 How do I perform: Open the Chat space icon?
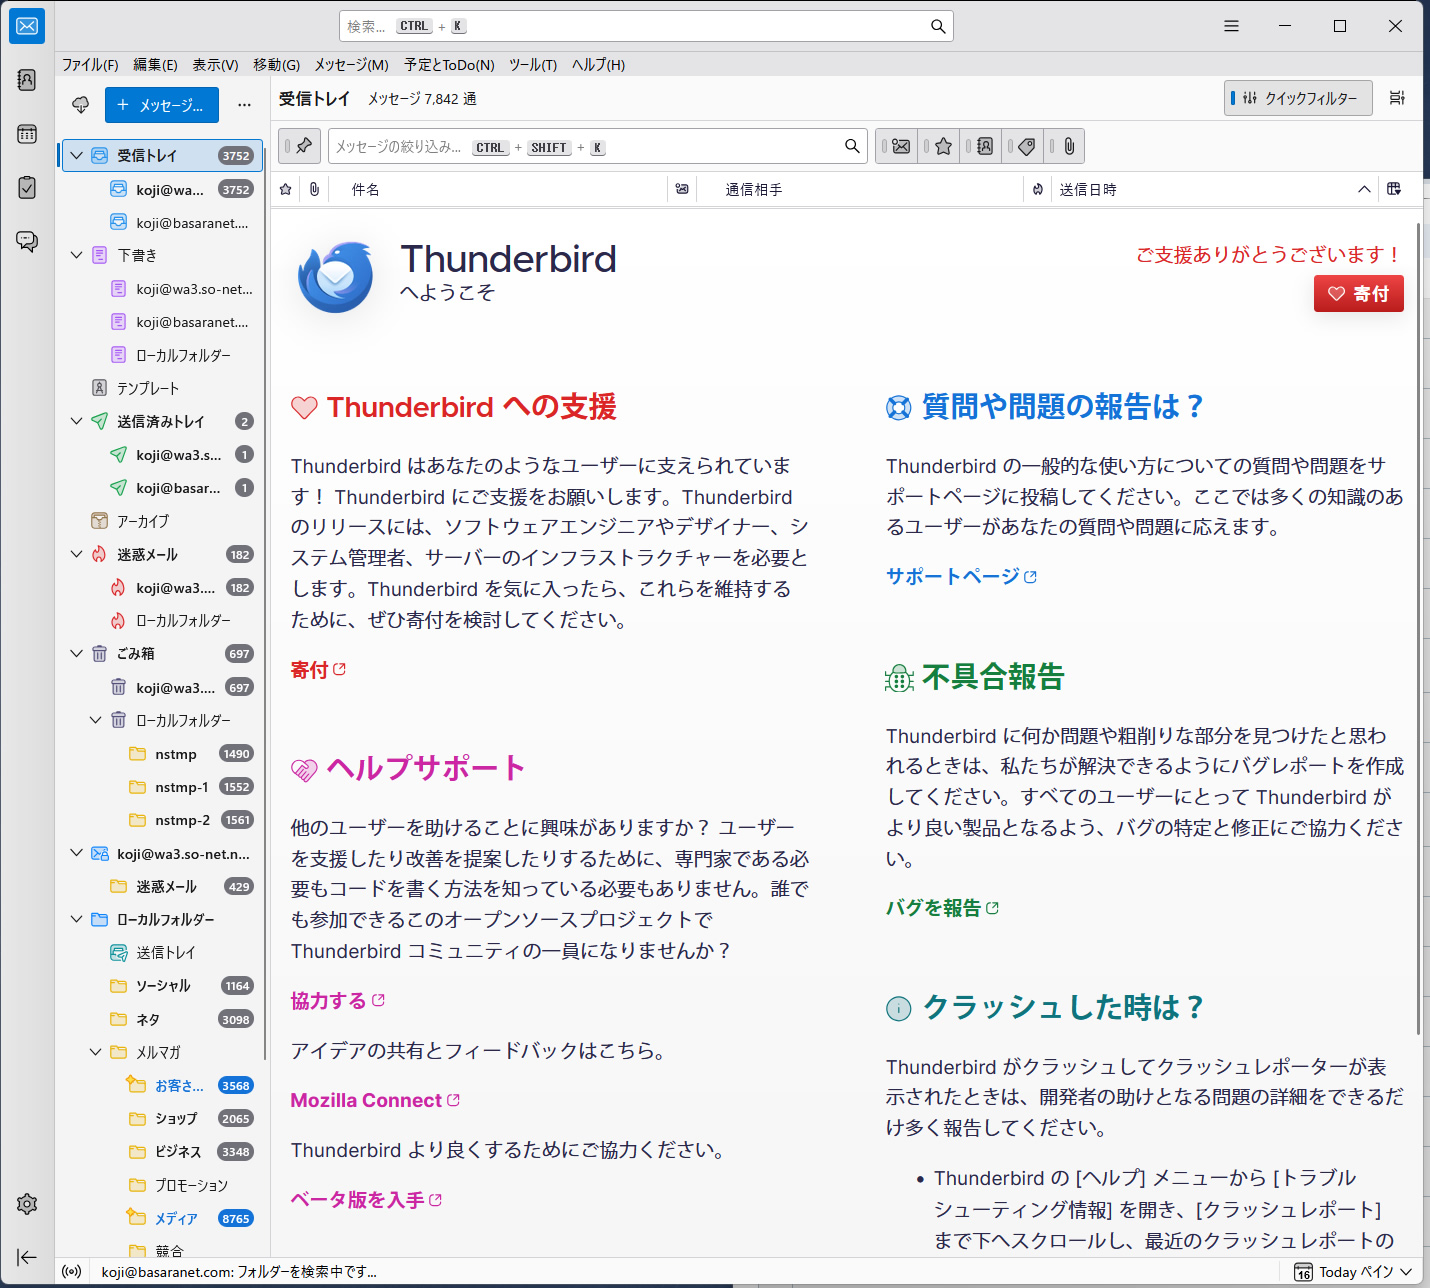[x=27, y=241]
